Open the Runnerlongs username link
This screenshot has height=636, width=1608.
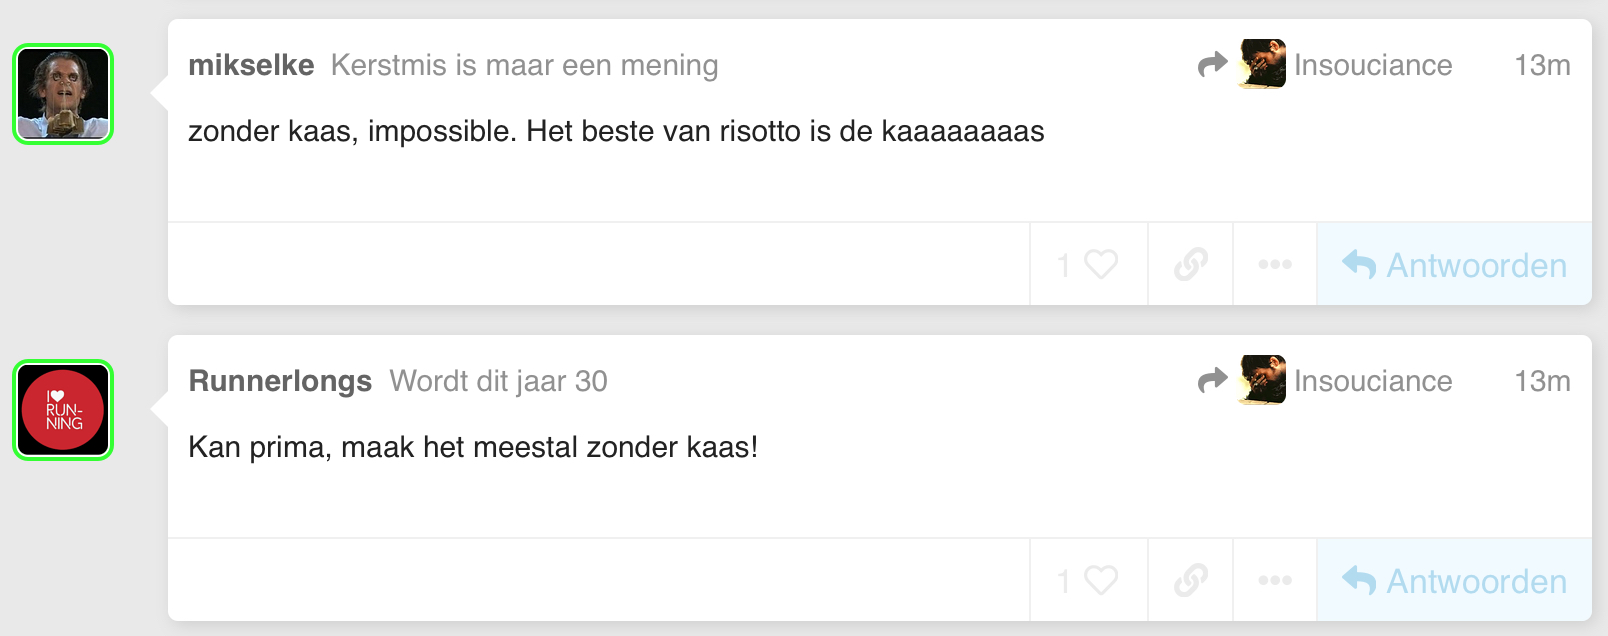point(280,381)
